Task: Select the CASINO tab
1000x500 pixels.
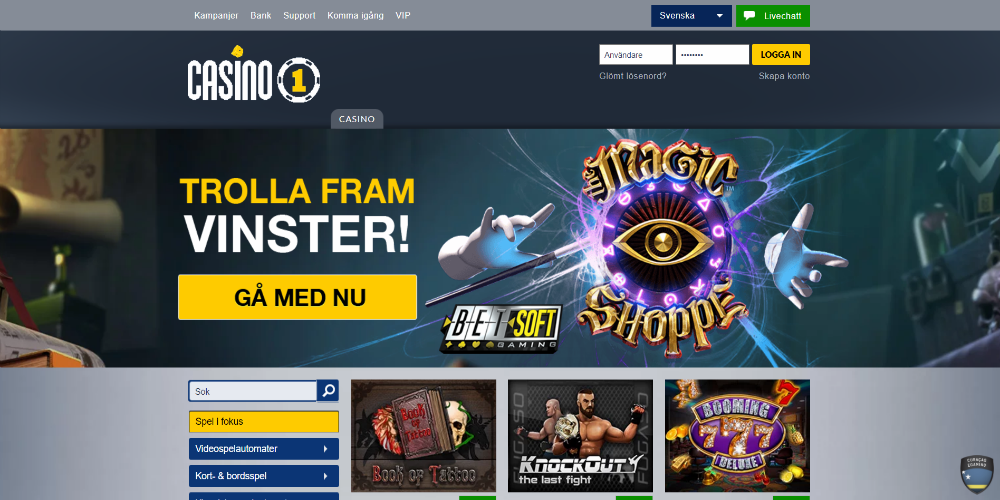Action: 357,119
